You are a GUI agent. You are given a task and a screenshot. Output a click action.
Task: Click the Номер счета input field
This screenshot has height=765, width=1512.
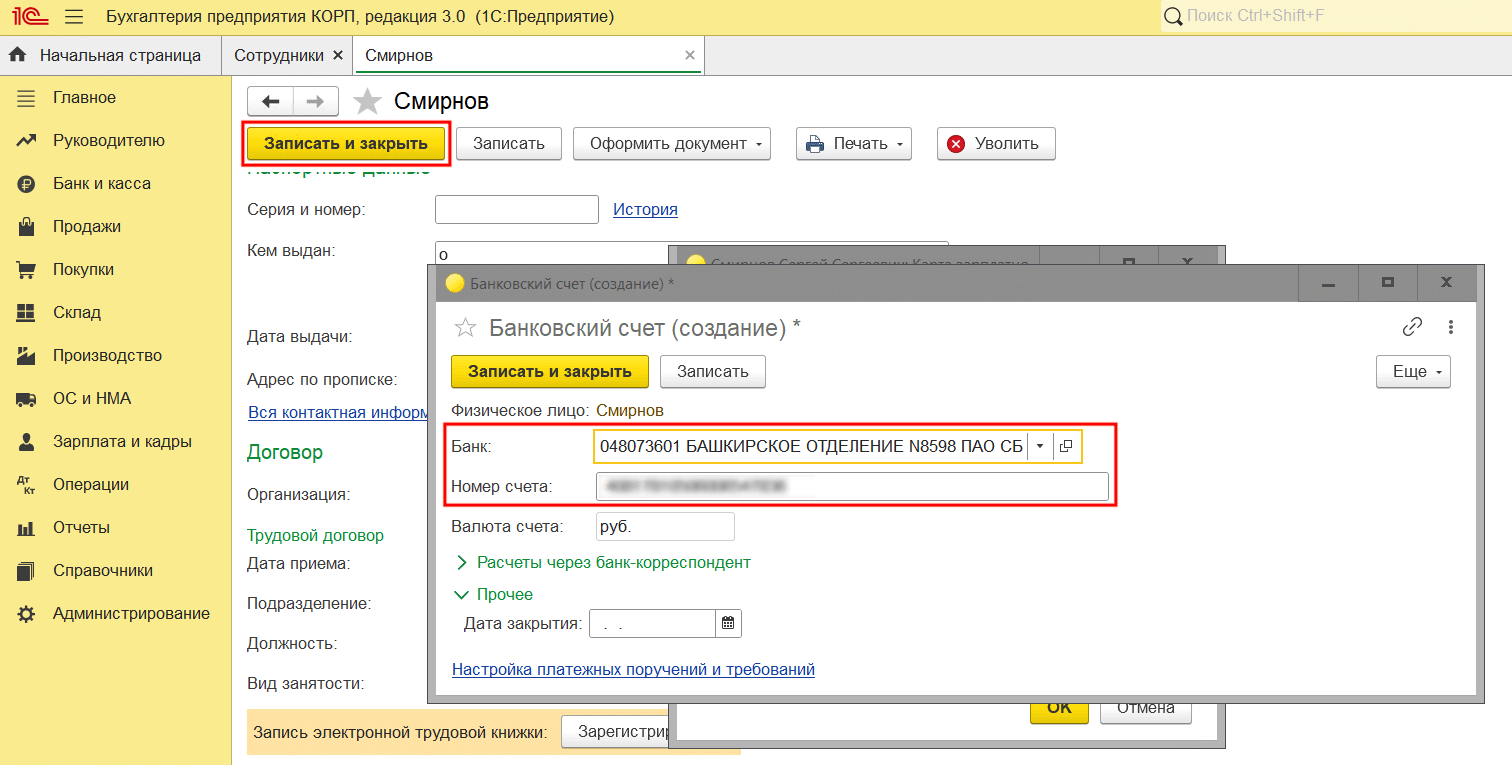coord(851,486)
